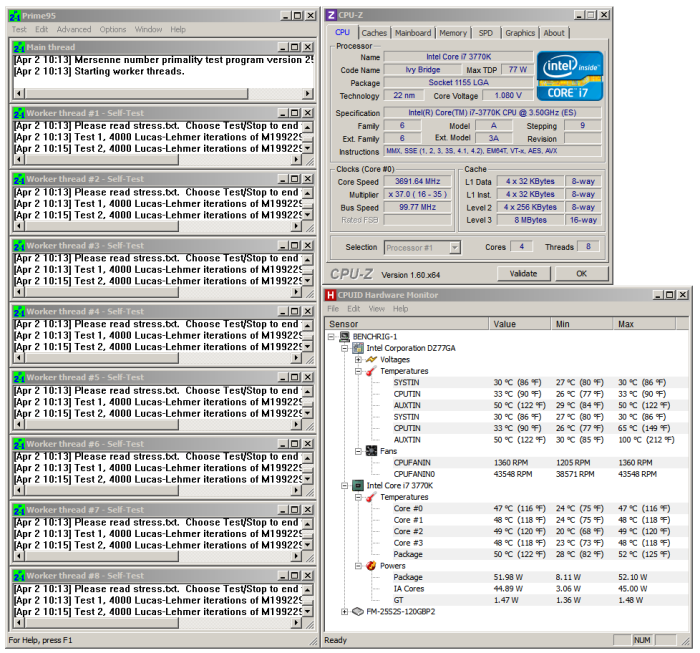Switch to the Memory tab in CPU-Z
This screenshot has width=700, height=653.
(453, 33)
